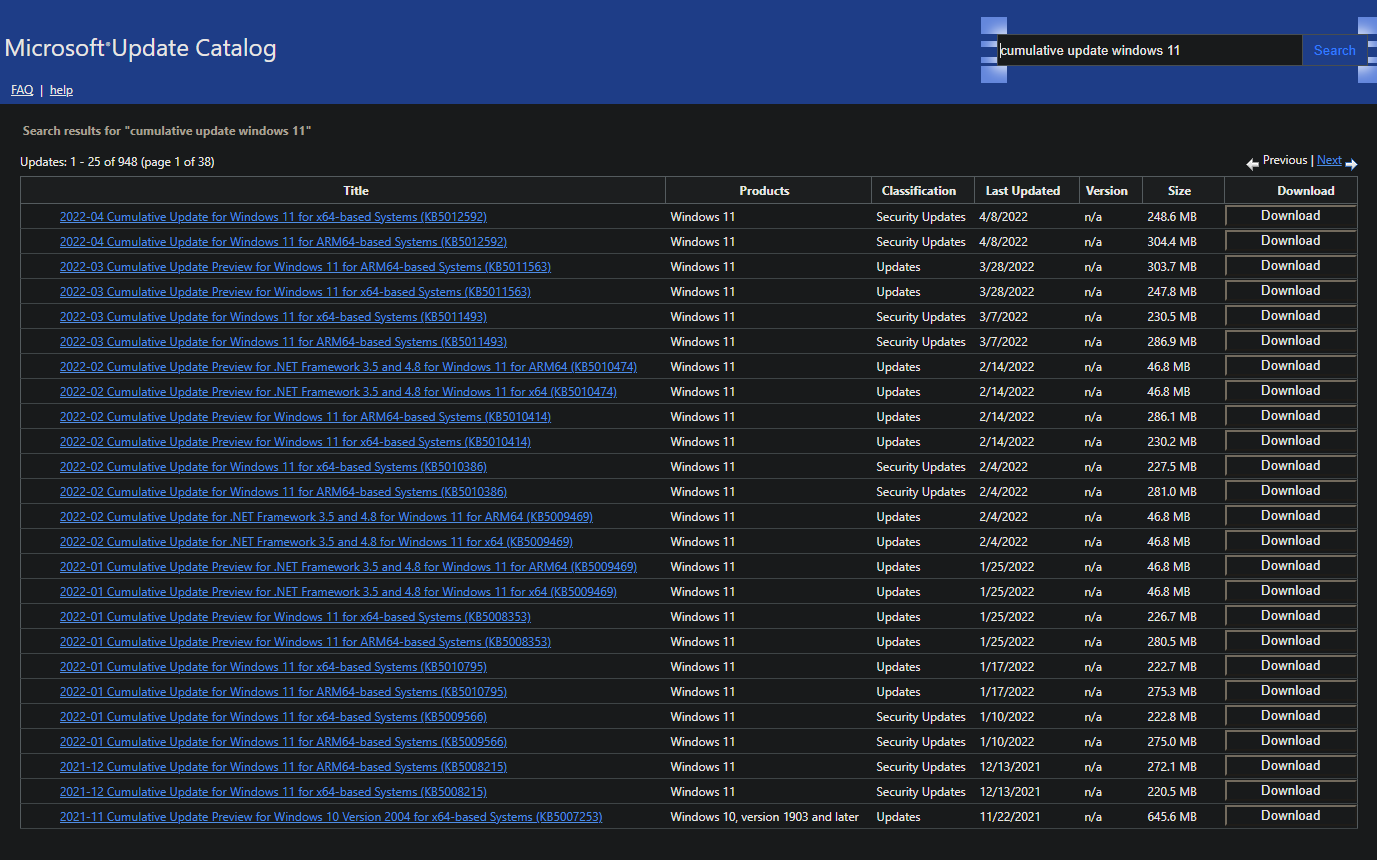Open the help link in the header
1377x860 pixels.
(x=61, y=90)
